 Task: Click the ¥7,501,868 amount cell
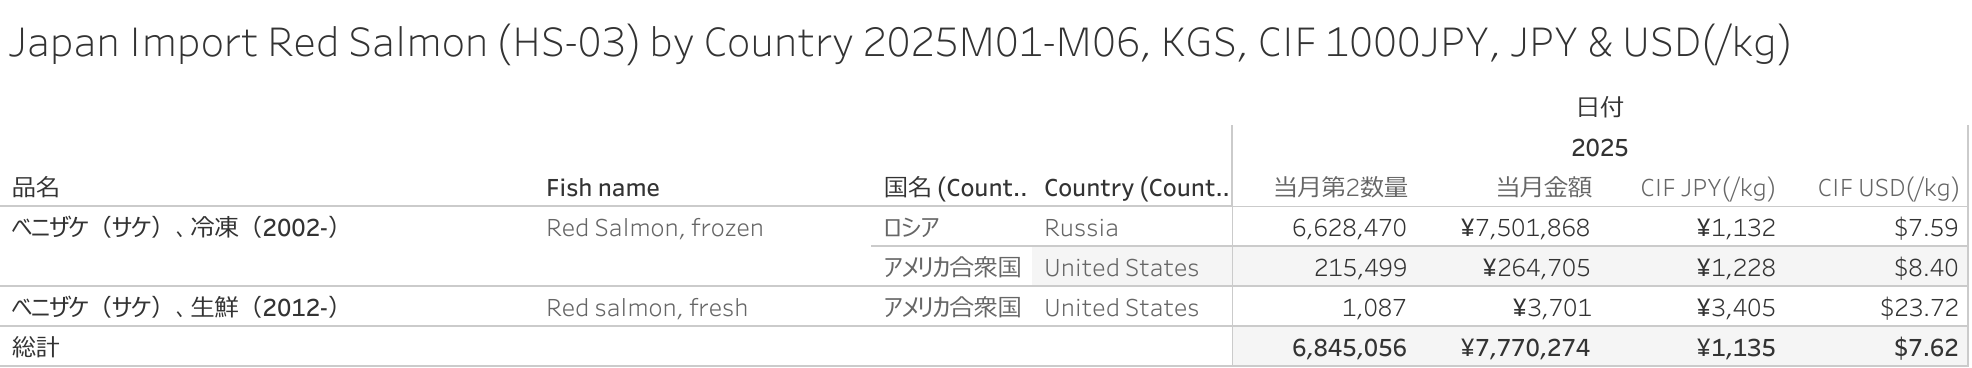point(1525,228)
